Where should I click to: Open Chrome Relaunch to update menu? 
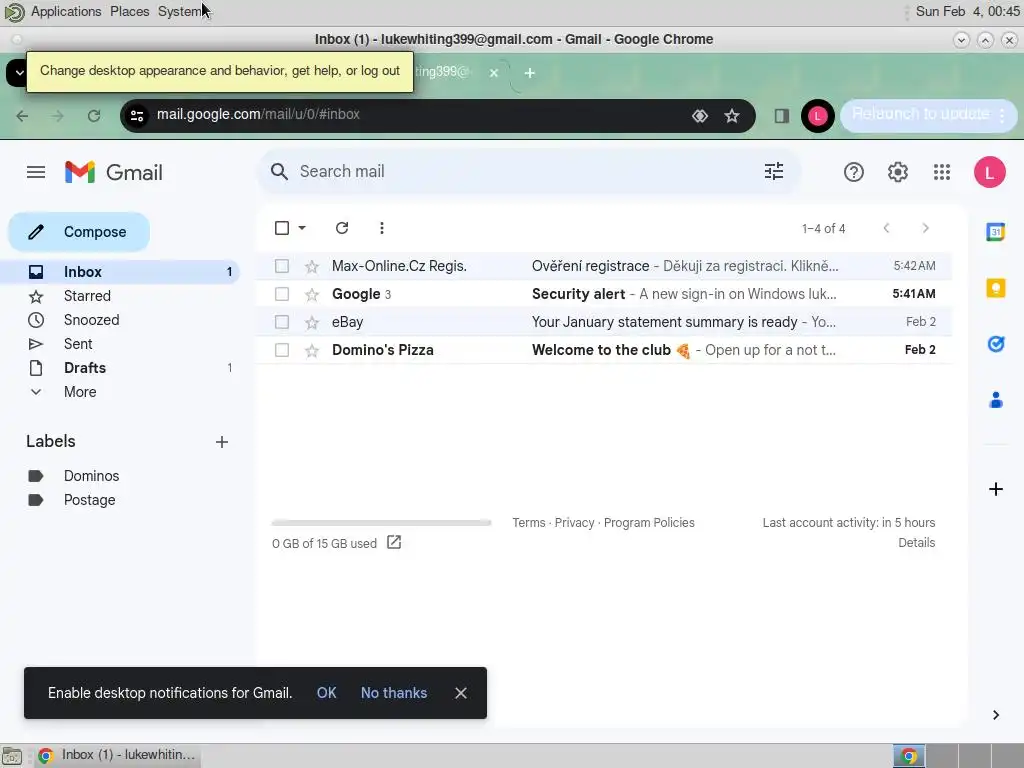(x=927, y=116)
